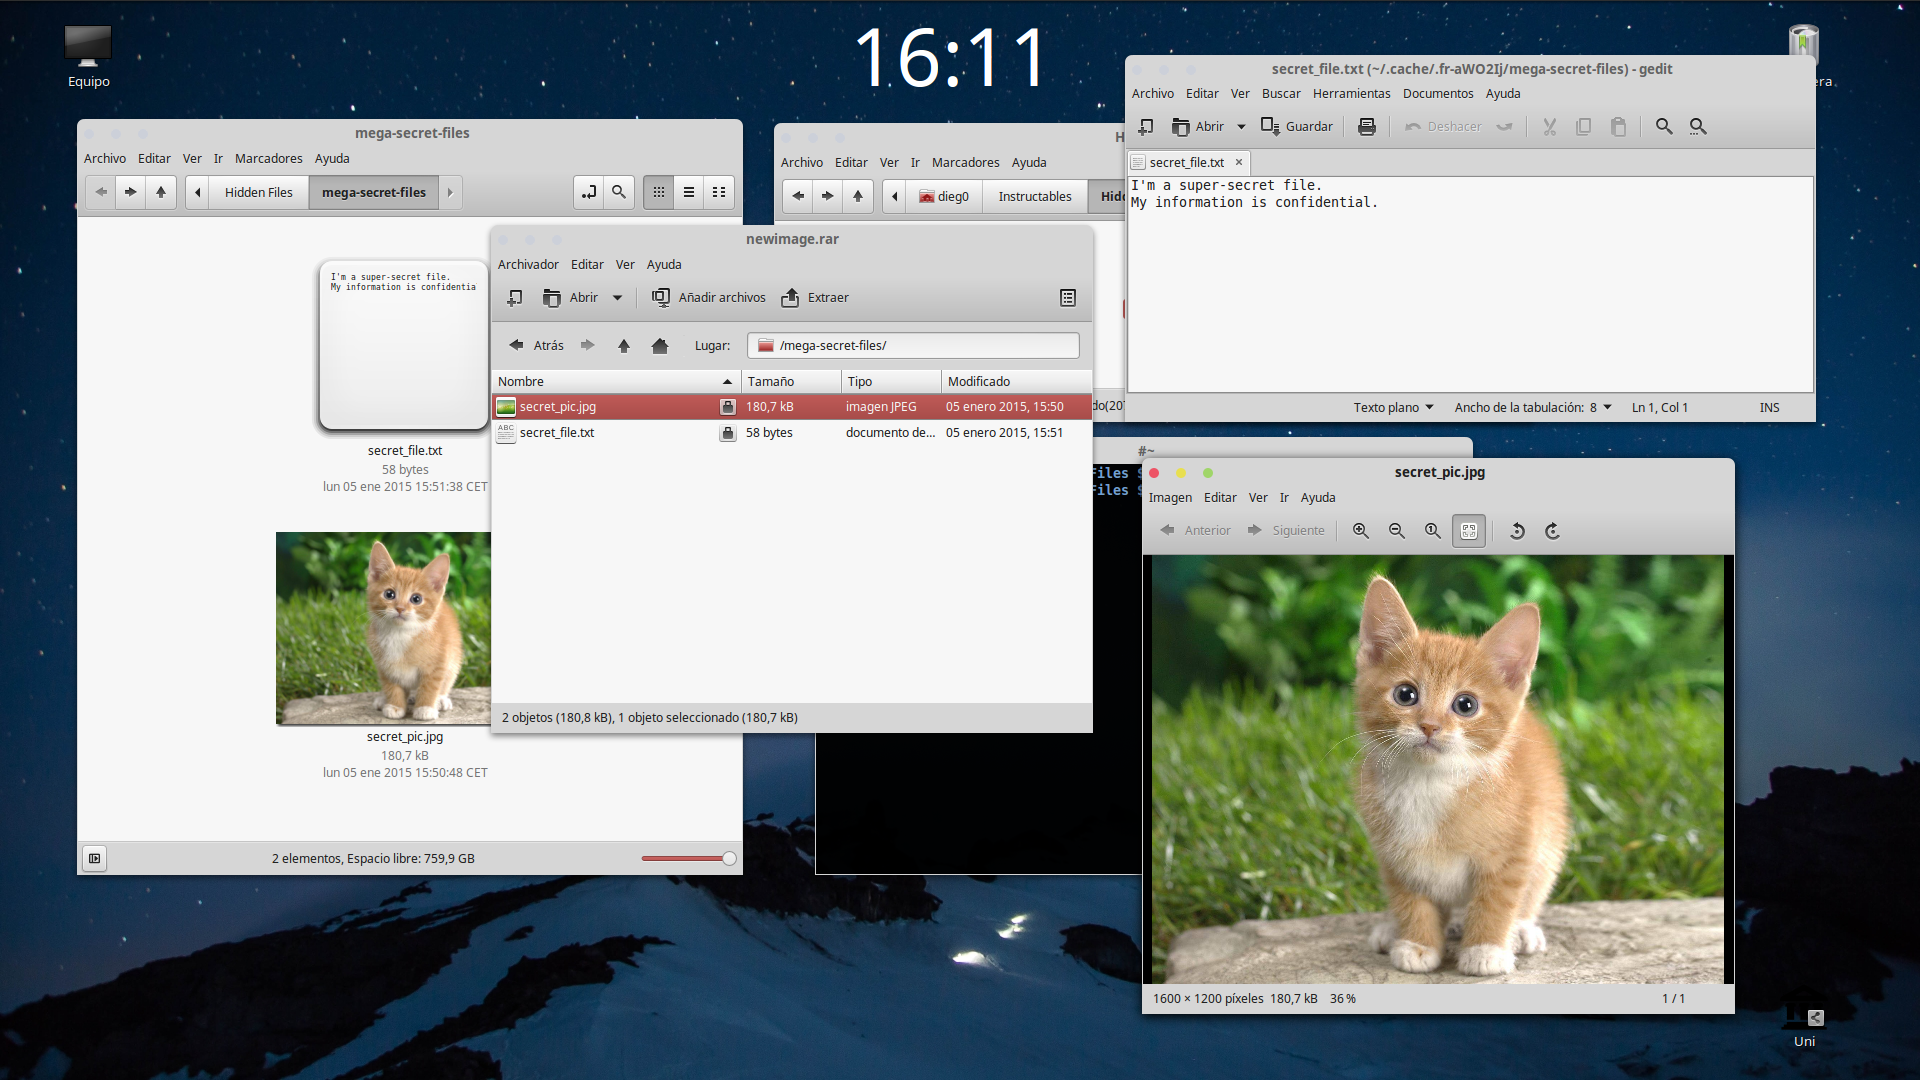Viewport: 1920px width, 1080px height.
Task: Select secret_pic.jpg row in archive list
Action: click(x=791, y=406)
